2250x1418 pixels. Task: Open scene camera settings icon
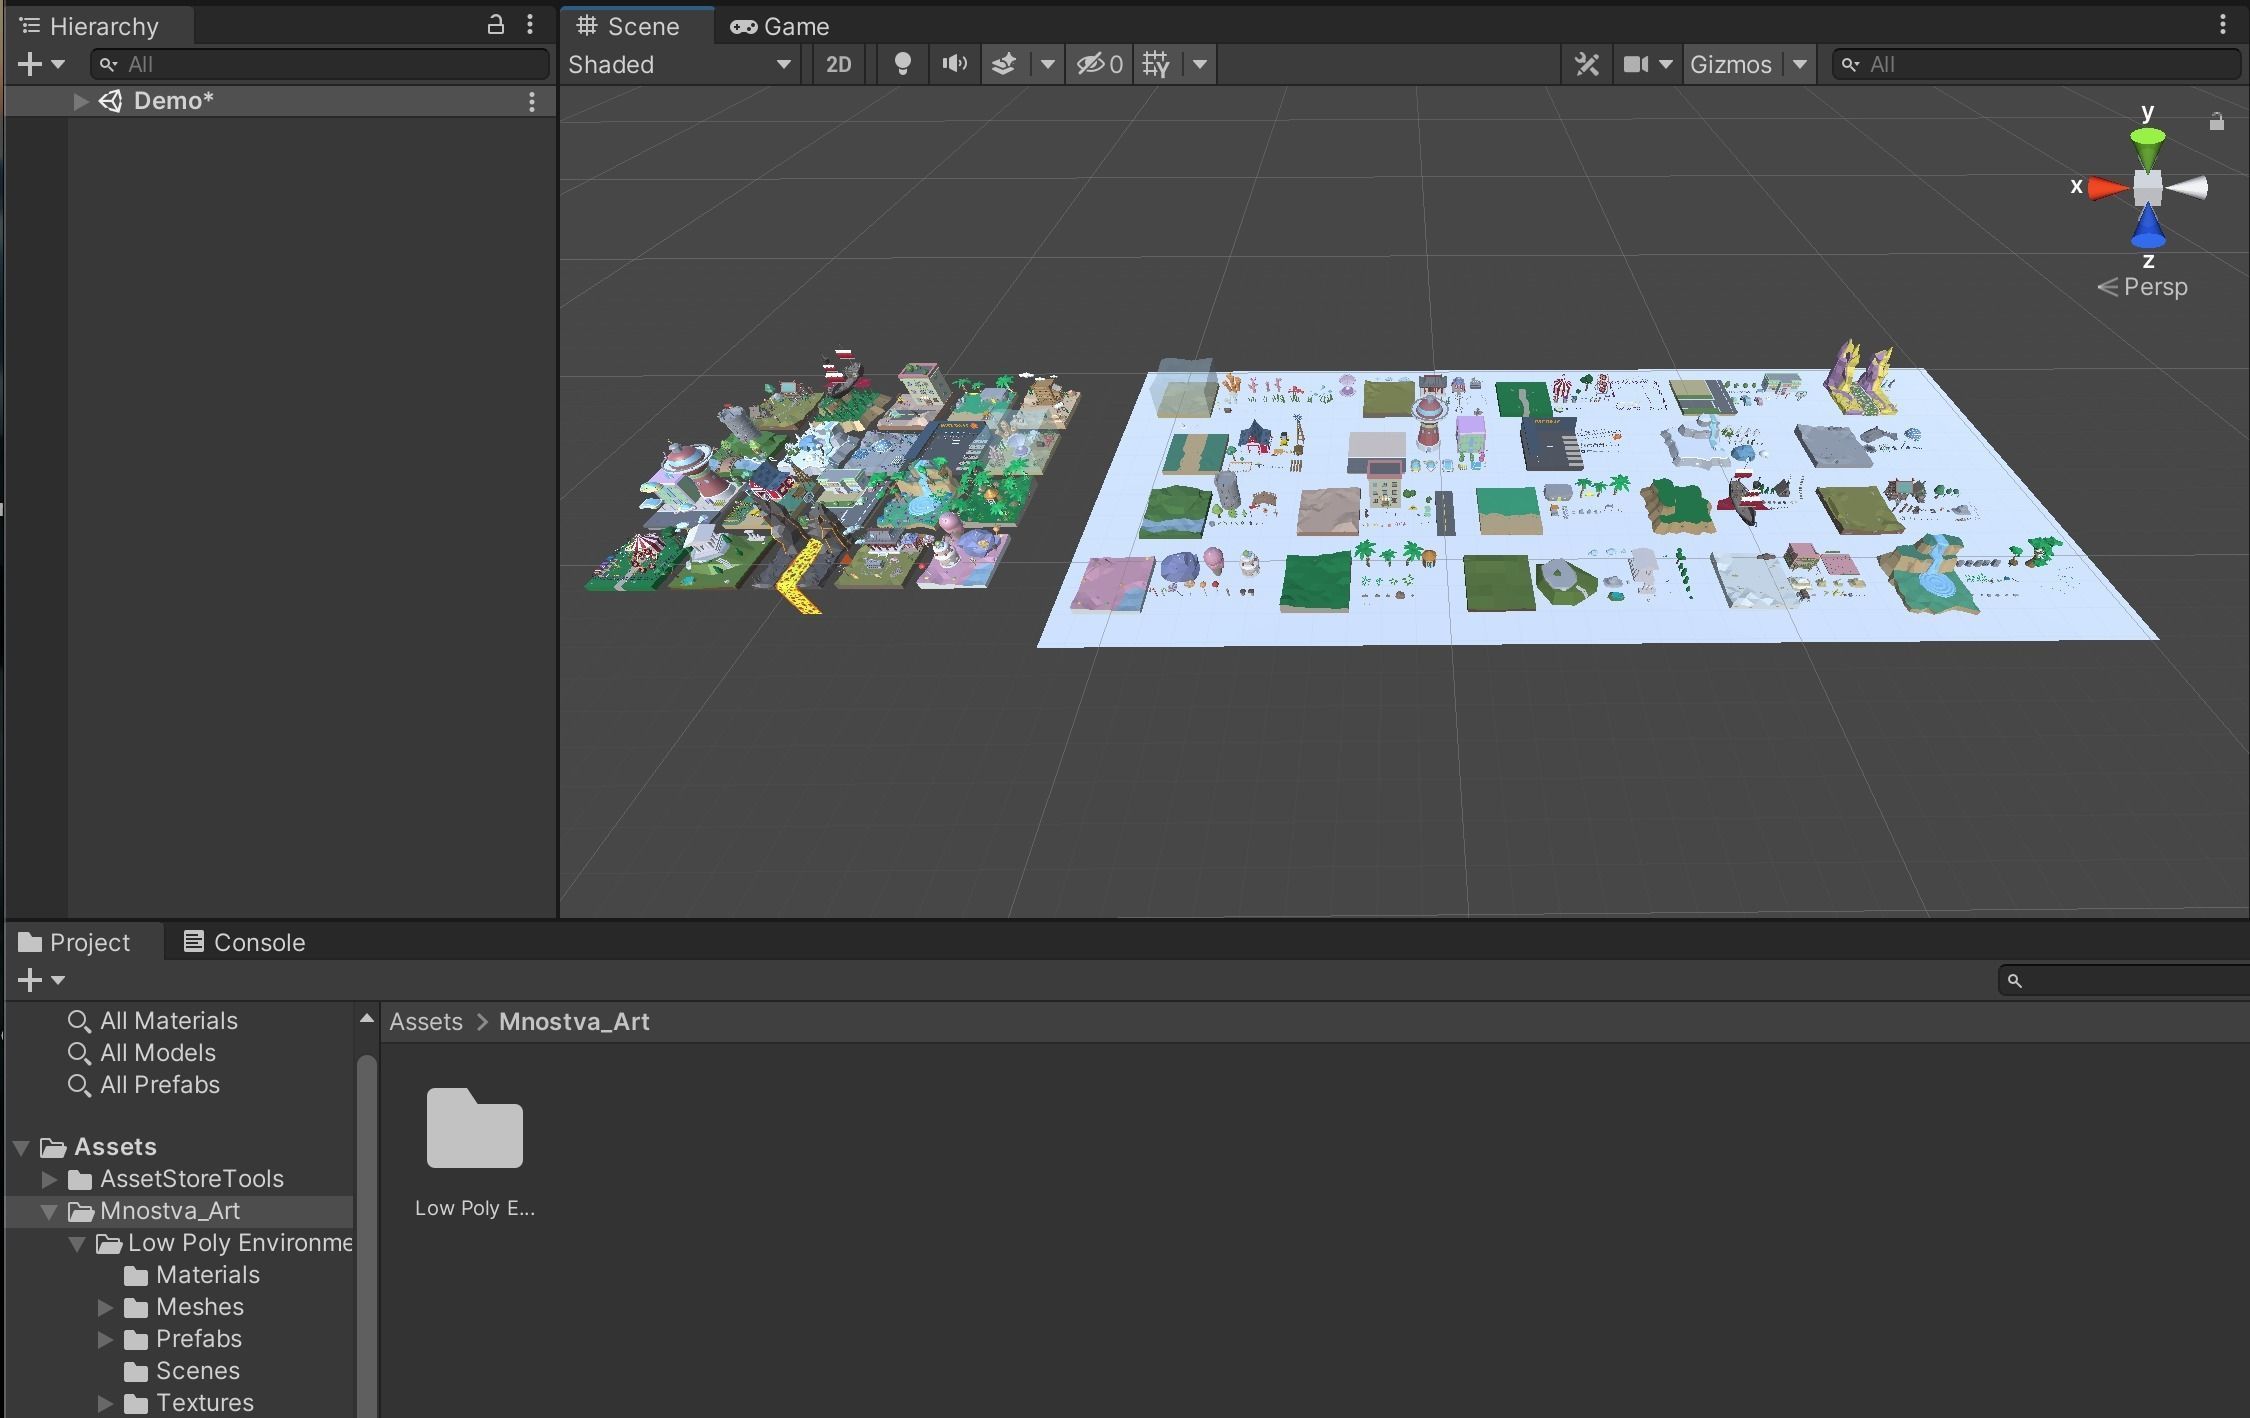[x=1636, y=64]
